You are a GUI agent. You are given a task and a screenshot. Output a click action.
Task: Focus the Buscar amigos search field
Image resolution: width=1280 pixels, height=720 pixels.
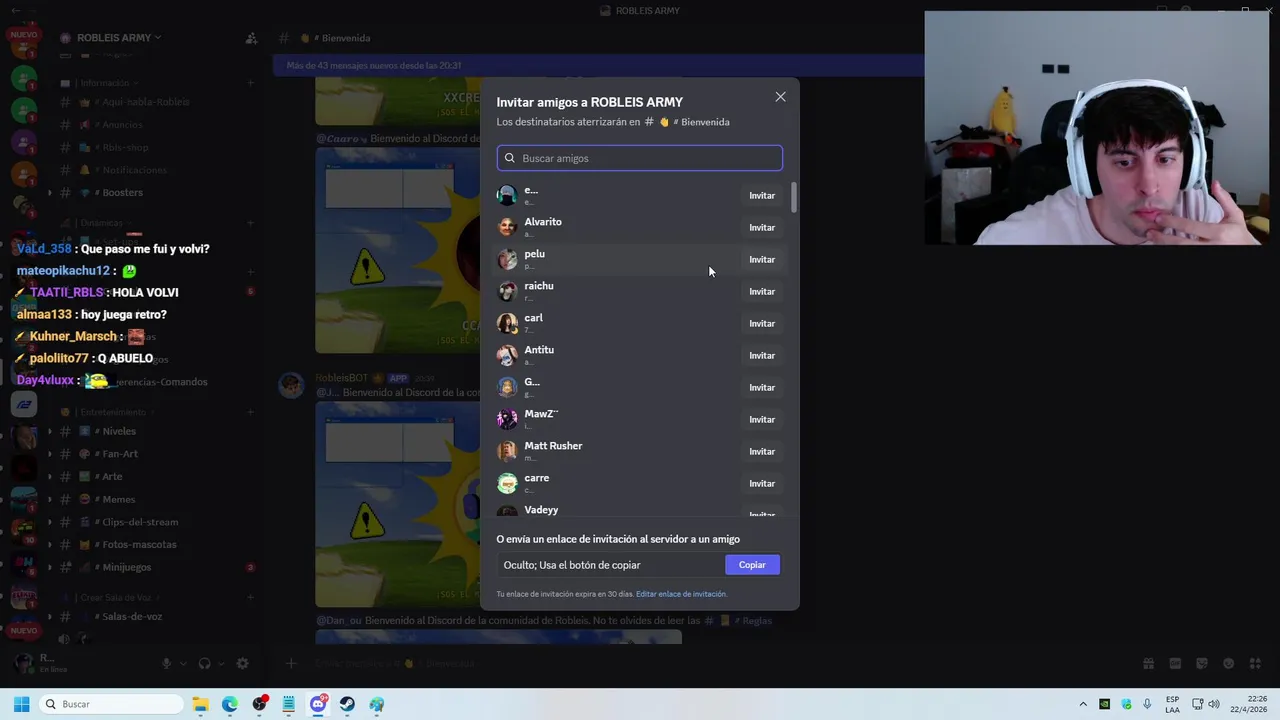point(640,158)
